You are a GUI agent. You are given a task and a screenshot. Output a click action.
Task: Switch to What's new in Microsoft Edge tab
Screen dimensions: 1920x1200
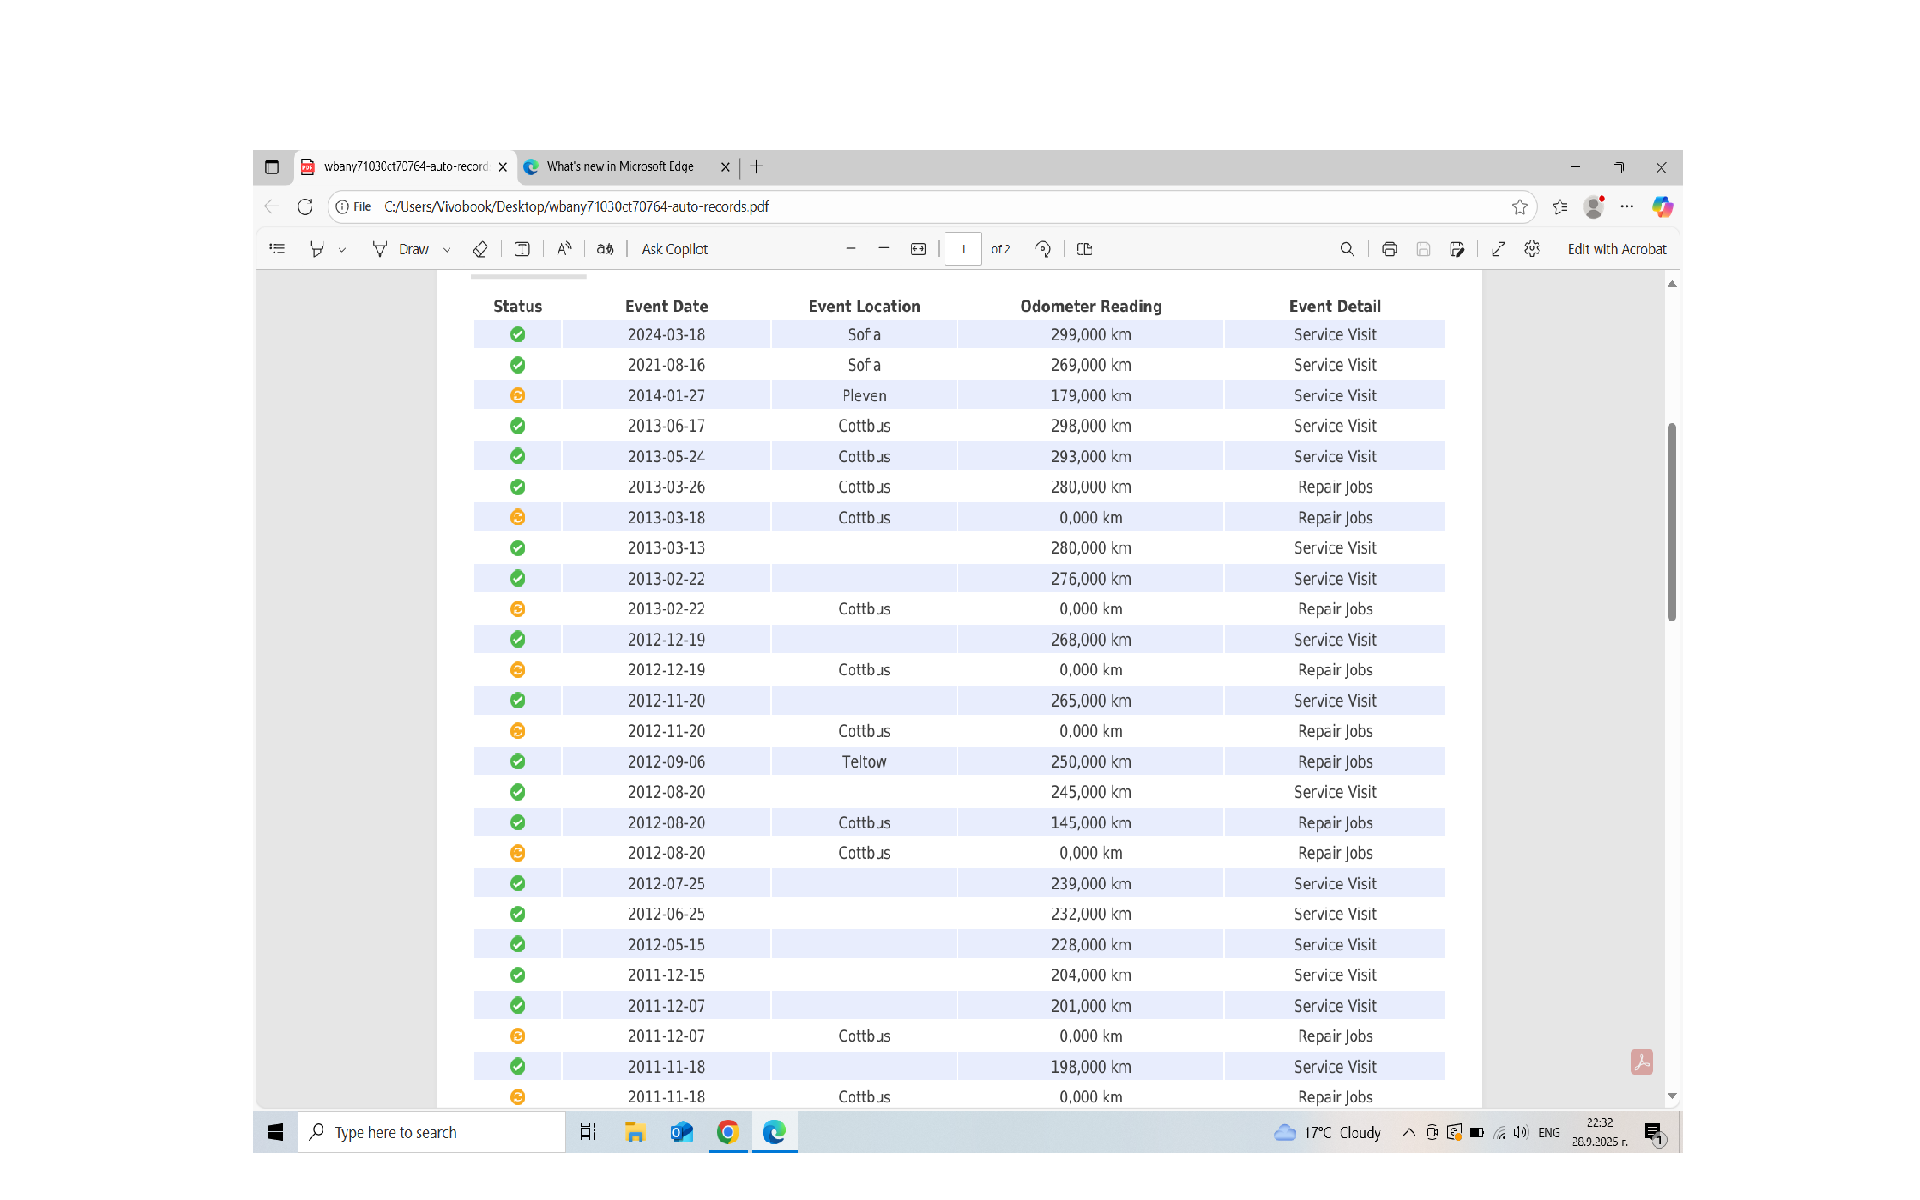[620, 167]
